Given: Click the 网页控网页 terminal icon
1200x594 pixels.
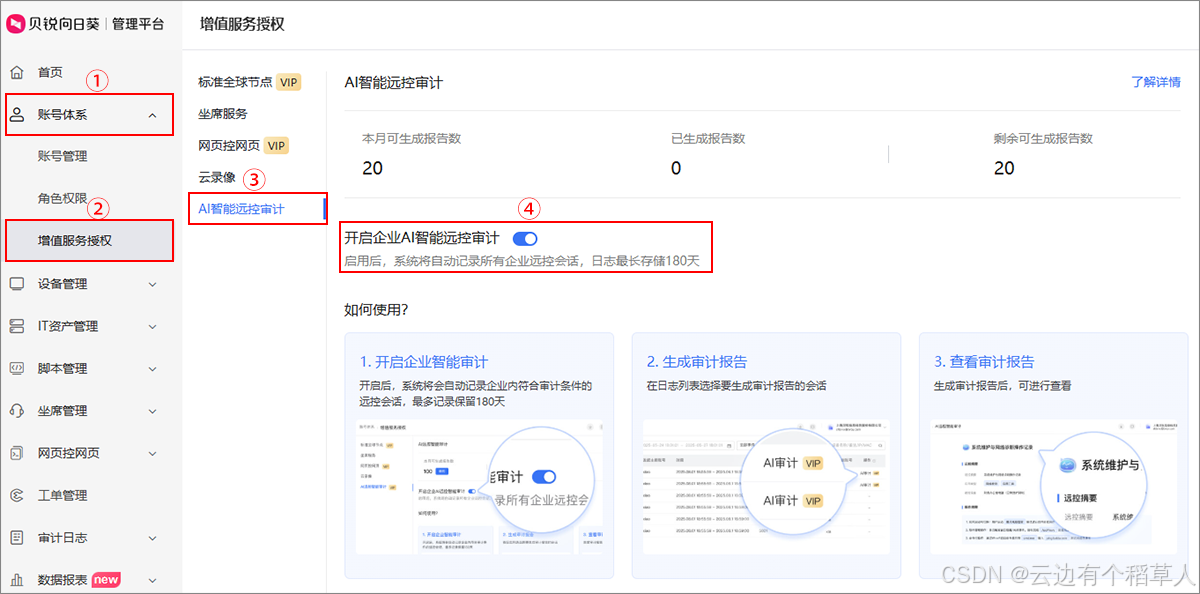Looking at the screenshot, I should tap(17, 453).
